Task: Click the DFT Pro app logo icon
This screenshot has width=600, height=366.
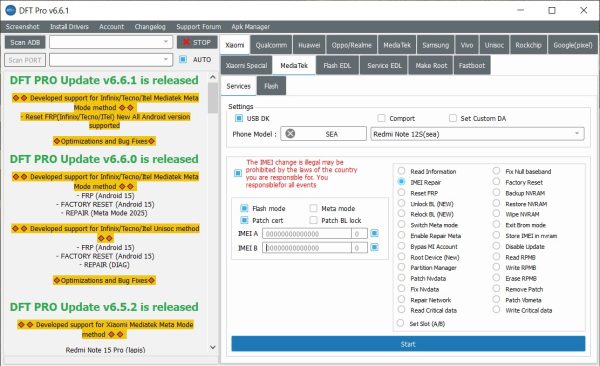Action: tap(11, 10)
